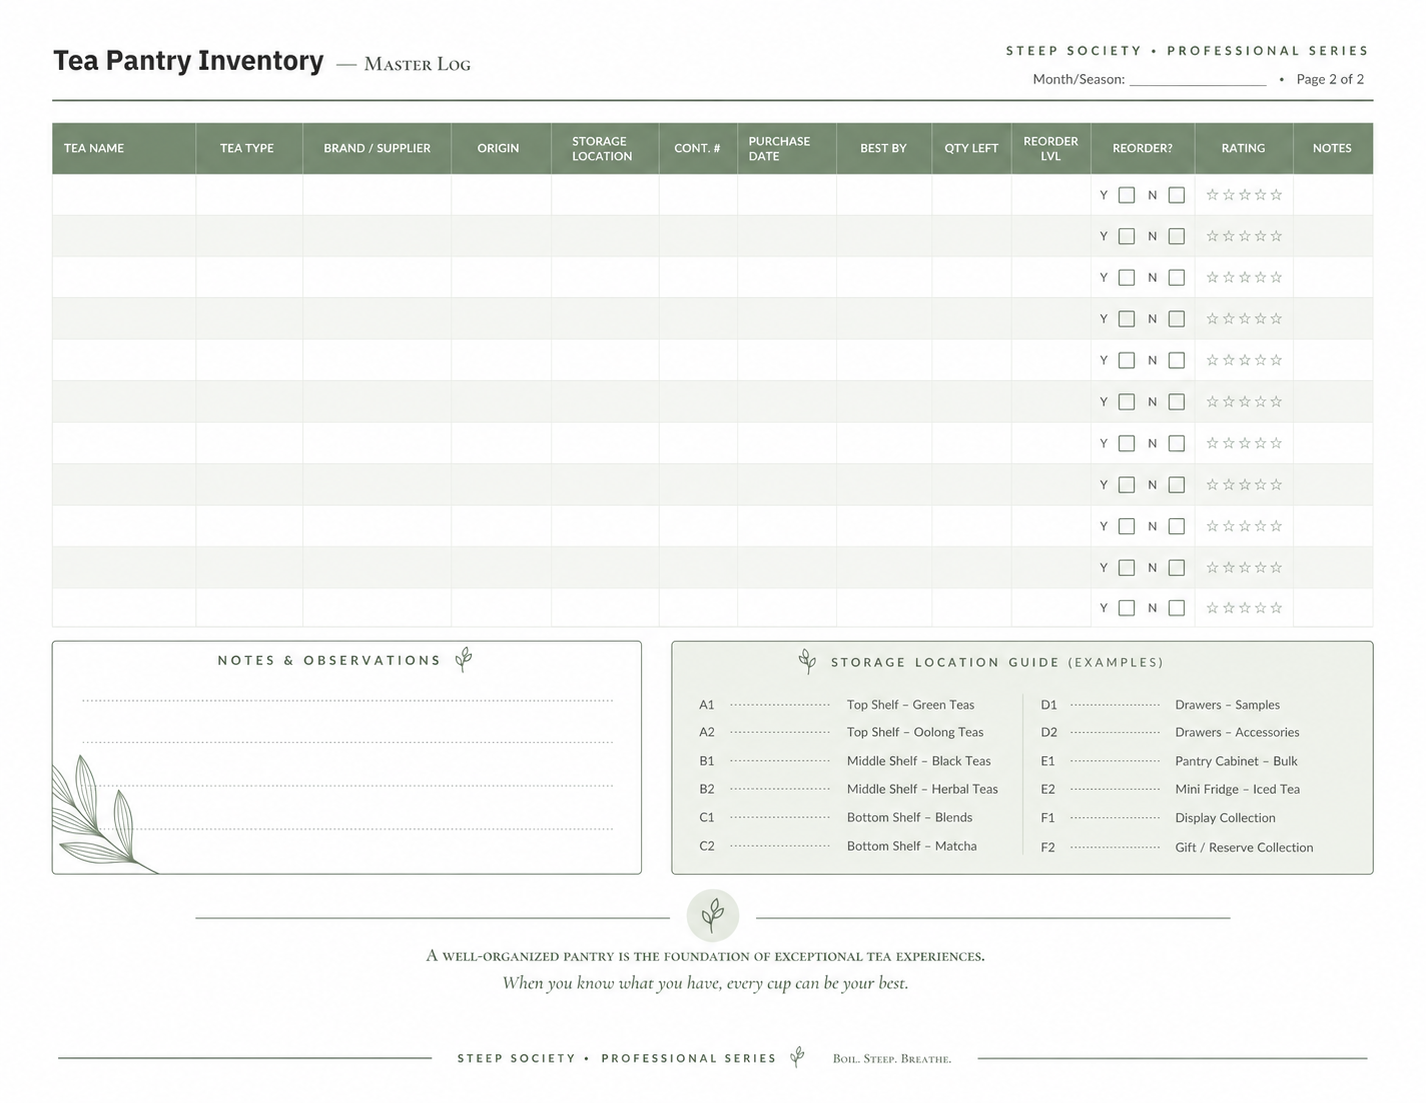Click the sprig icon before Storage Location Guide
1426x1103 pixels.
click(x=807, y=660)
